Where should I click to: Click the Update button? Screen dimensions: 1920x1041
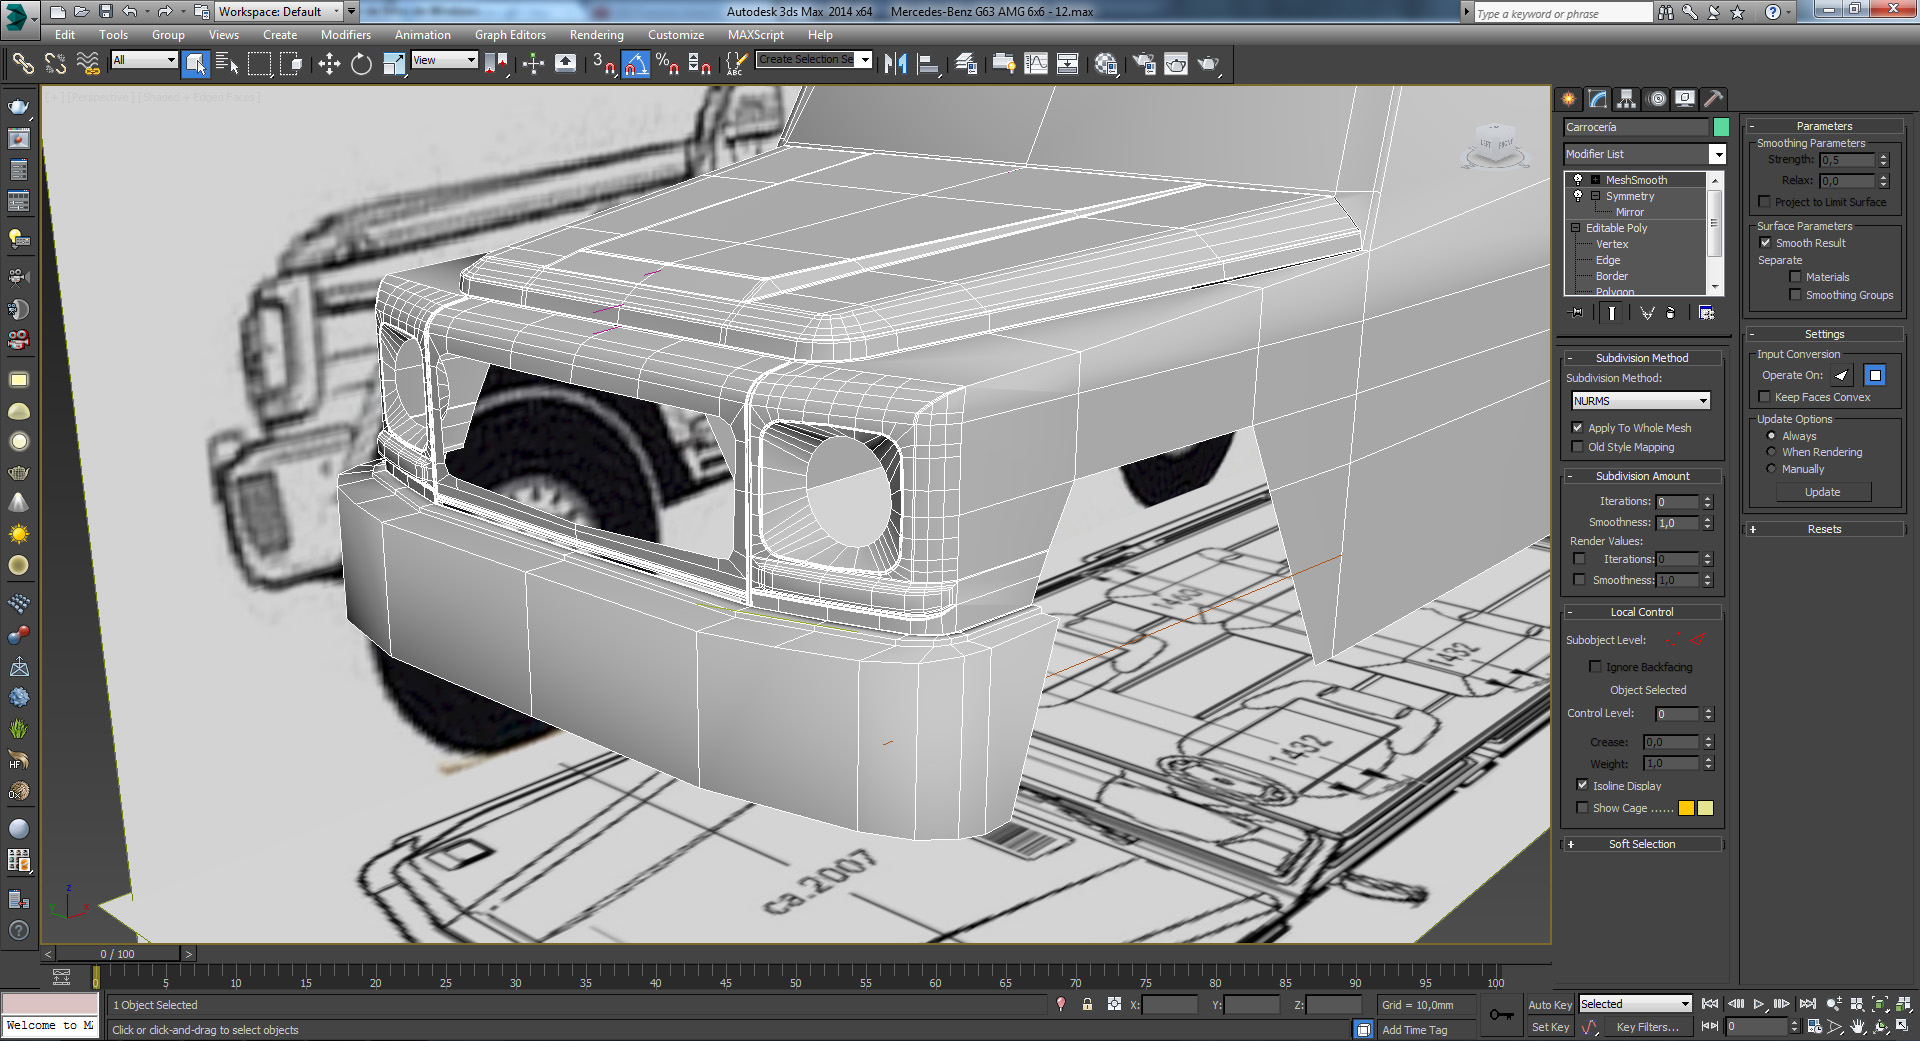(1822, 492)
